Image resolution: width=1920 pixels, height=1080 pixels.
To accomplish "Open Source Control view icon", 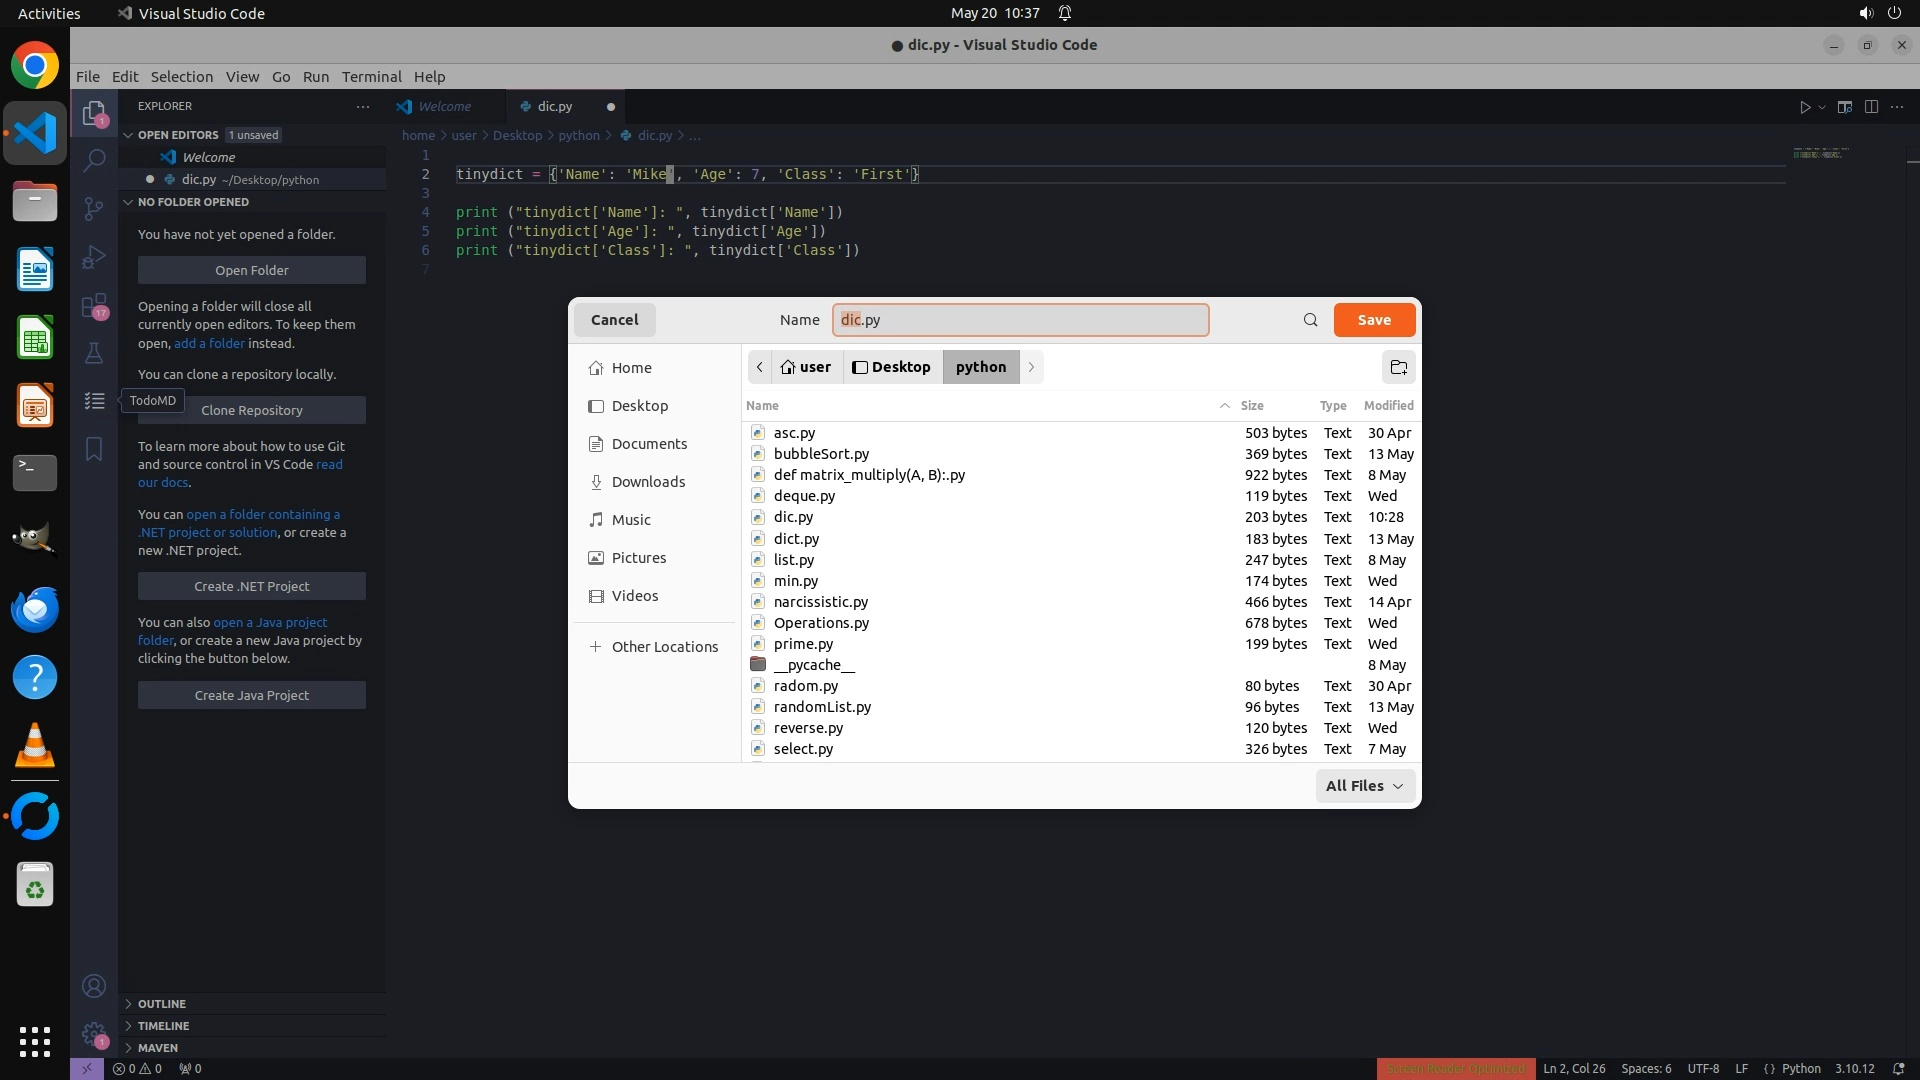I will tap(94, 208).
